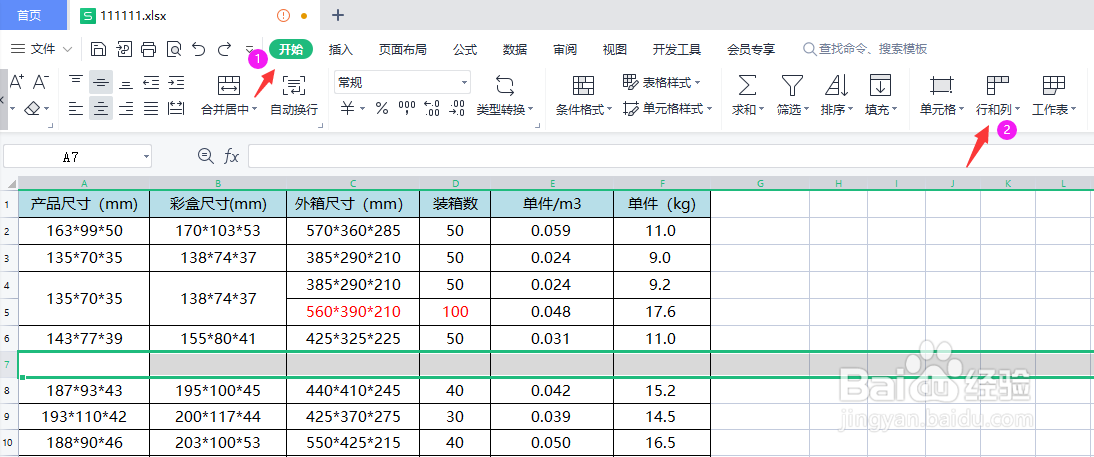The height and width of the screenshot is (457, 1094).
Task: Increase indent of cell content
Action: click(x=176, y=82)
